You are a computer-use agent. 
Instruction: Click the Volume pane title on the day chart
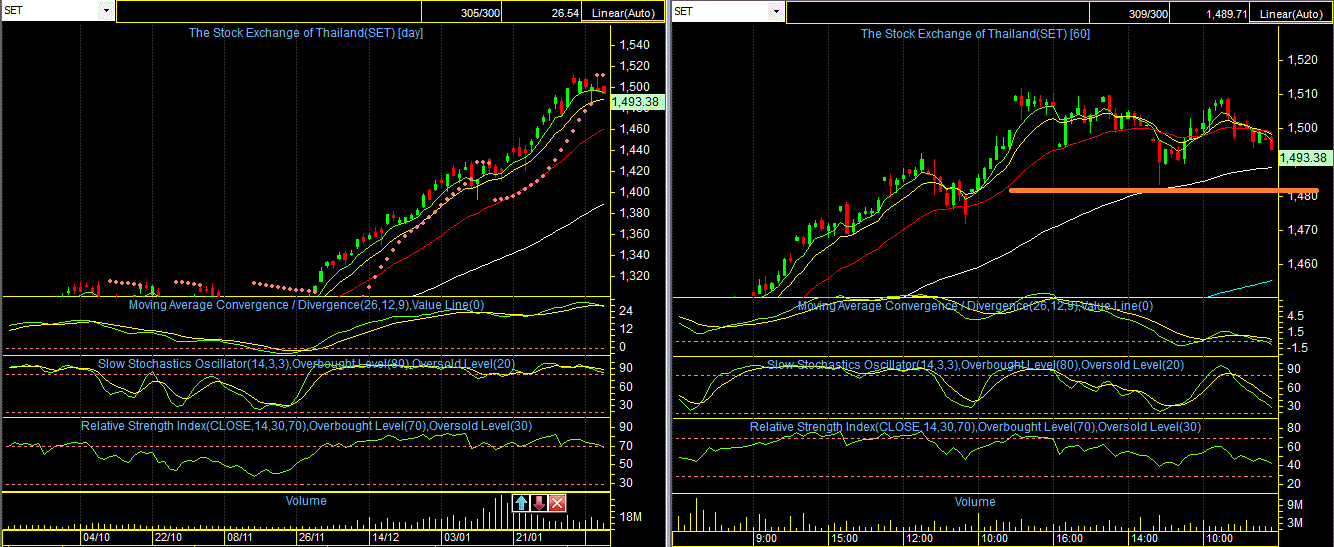coord(305,501)
